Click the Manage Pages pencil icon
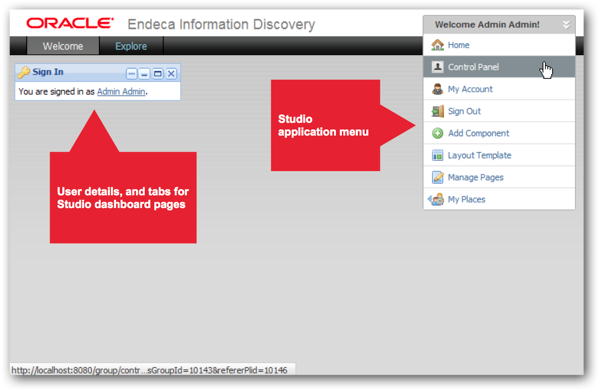Image resolution: width=600 pixels, height=391 pixels. point(437,177)
